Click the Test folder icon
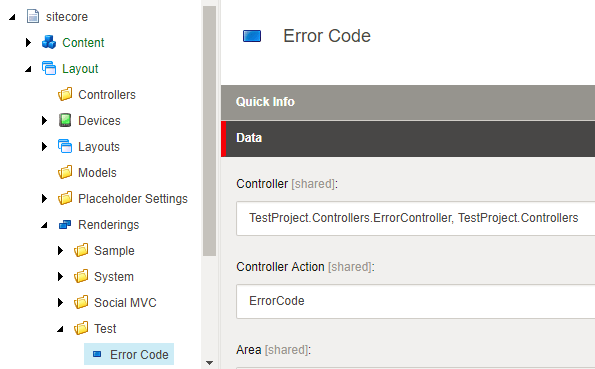 point(81,328)
